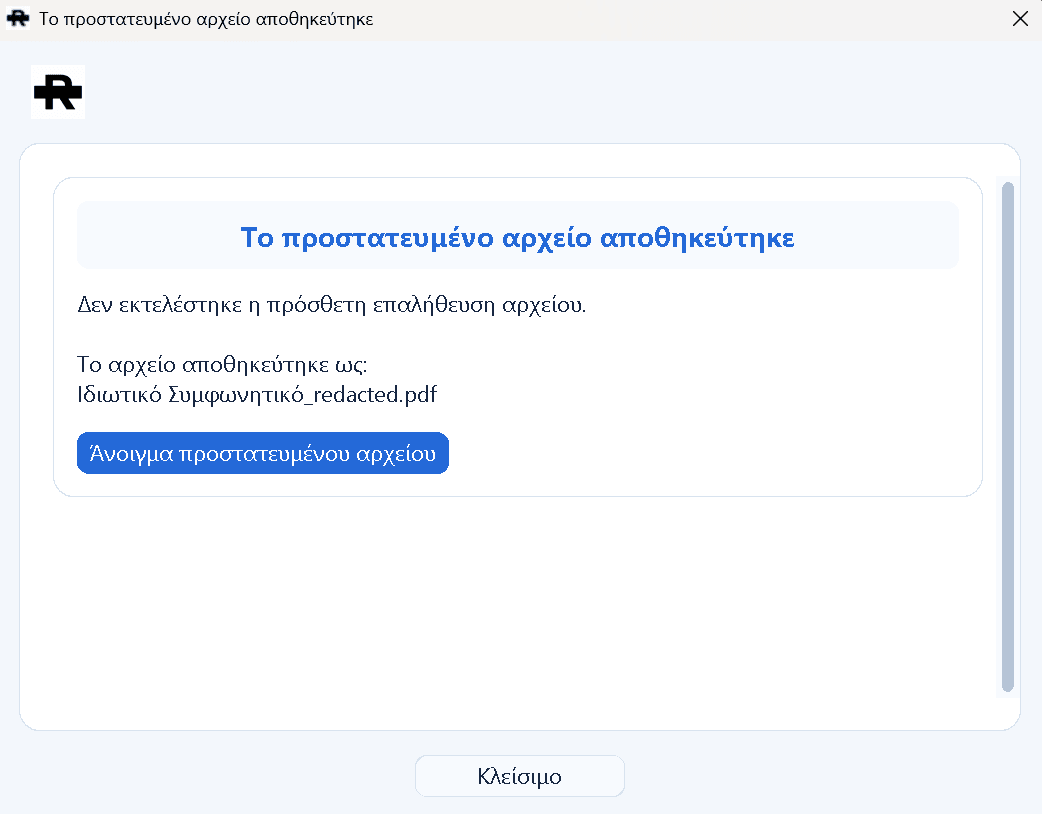Screen dimensions: 1042x814
Task: Click the small title bar app icon
Action: [x=18, y=19]
